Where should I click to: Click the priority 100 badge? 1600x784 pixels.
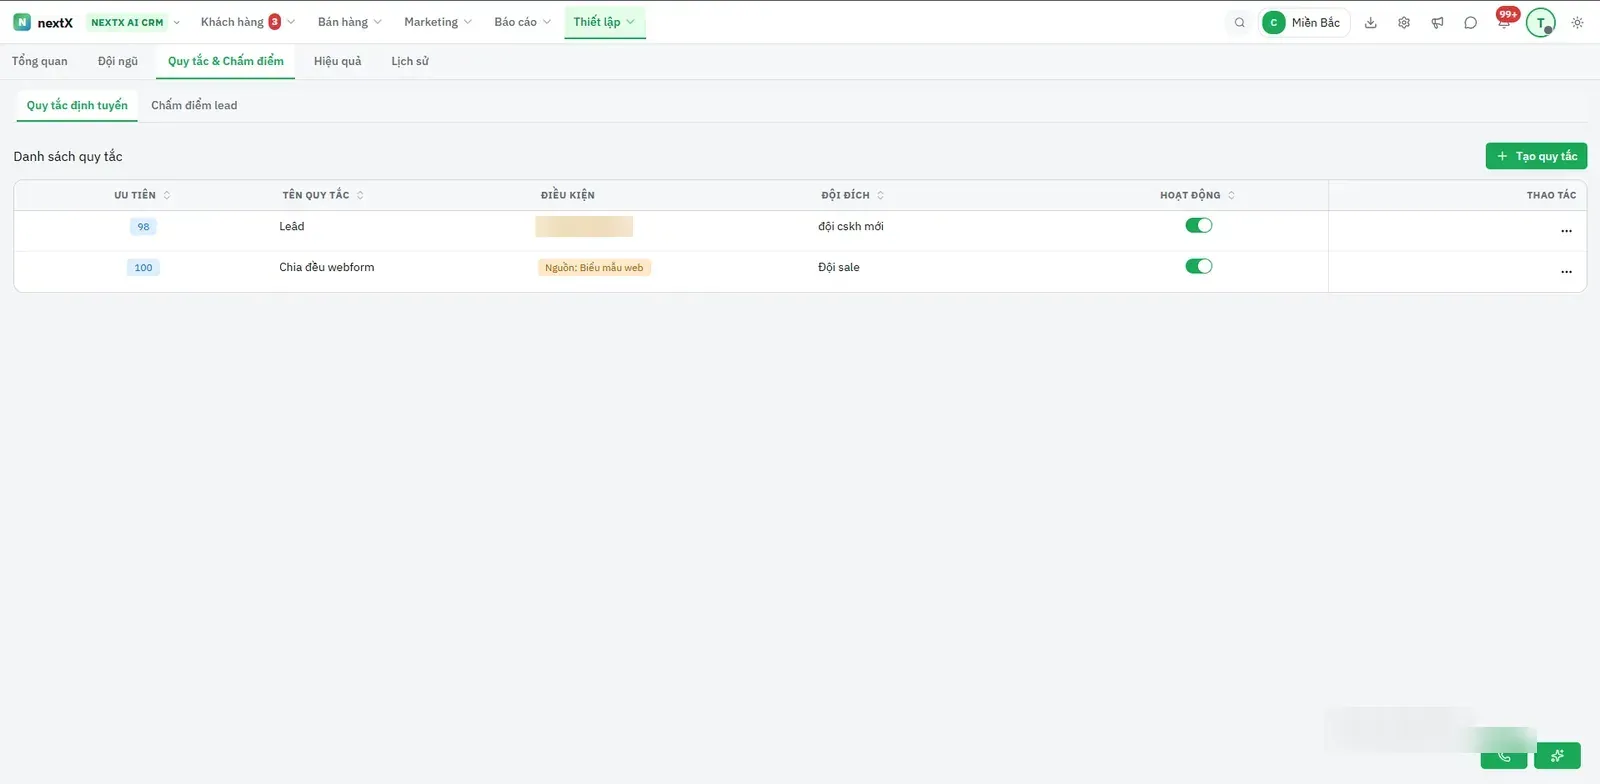coord(143,268)
